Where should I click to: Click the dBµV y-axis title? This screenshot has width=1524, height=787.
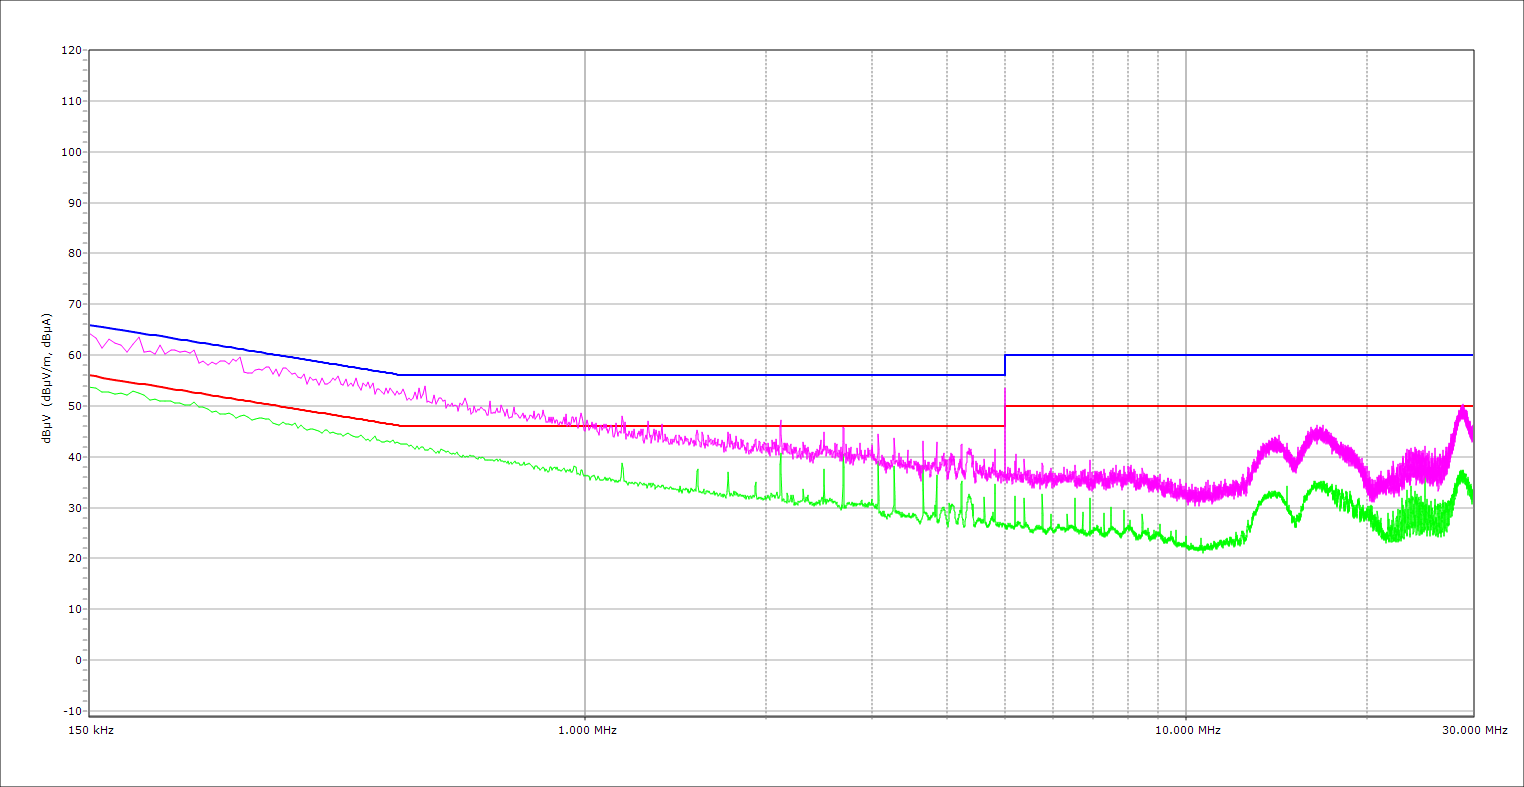click(x=46, y=379)
